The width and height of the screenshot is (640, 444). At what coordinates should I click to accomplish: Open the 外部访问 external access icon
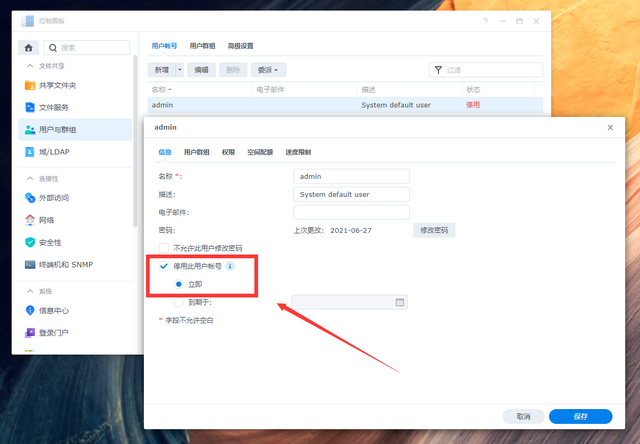pos(30,198)
